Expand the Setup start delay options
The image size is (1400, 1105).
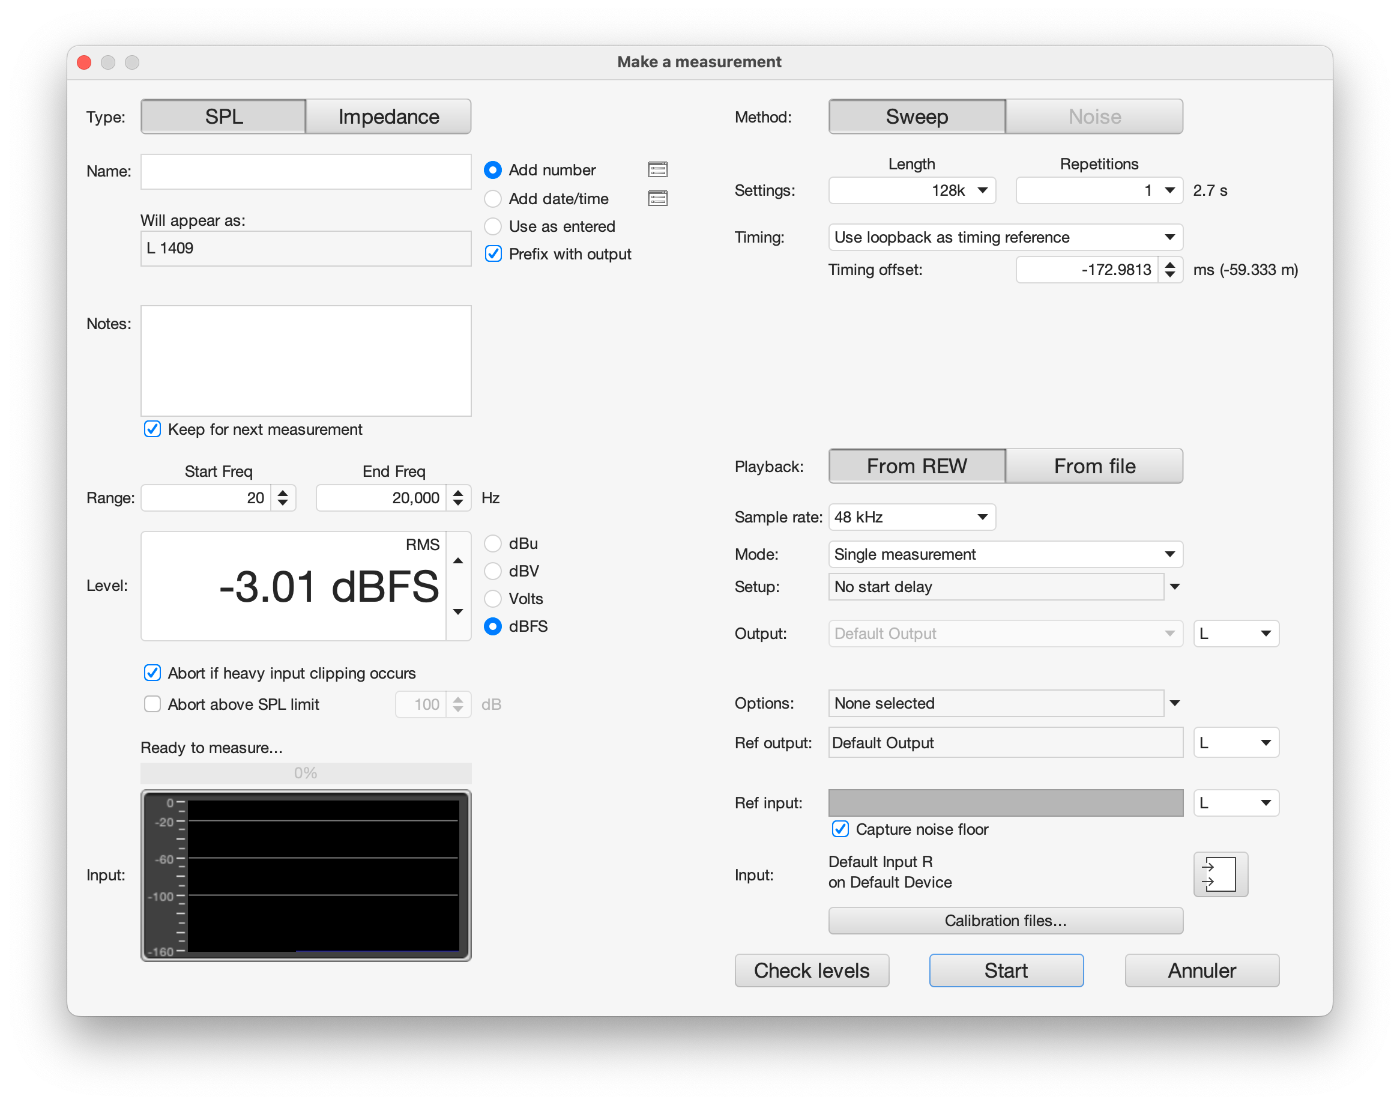pos(1175,587)
